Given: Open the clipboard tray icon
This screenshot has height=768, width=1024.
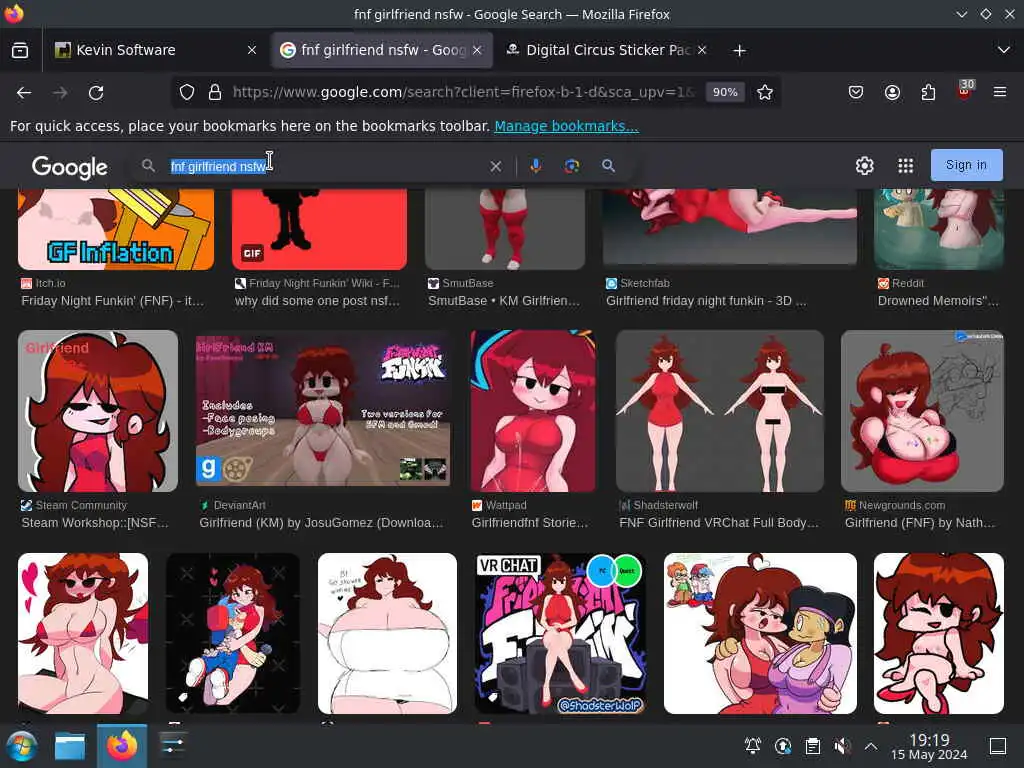Looking at the screenshot, I should coord(812,745).
